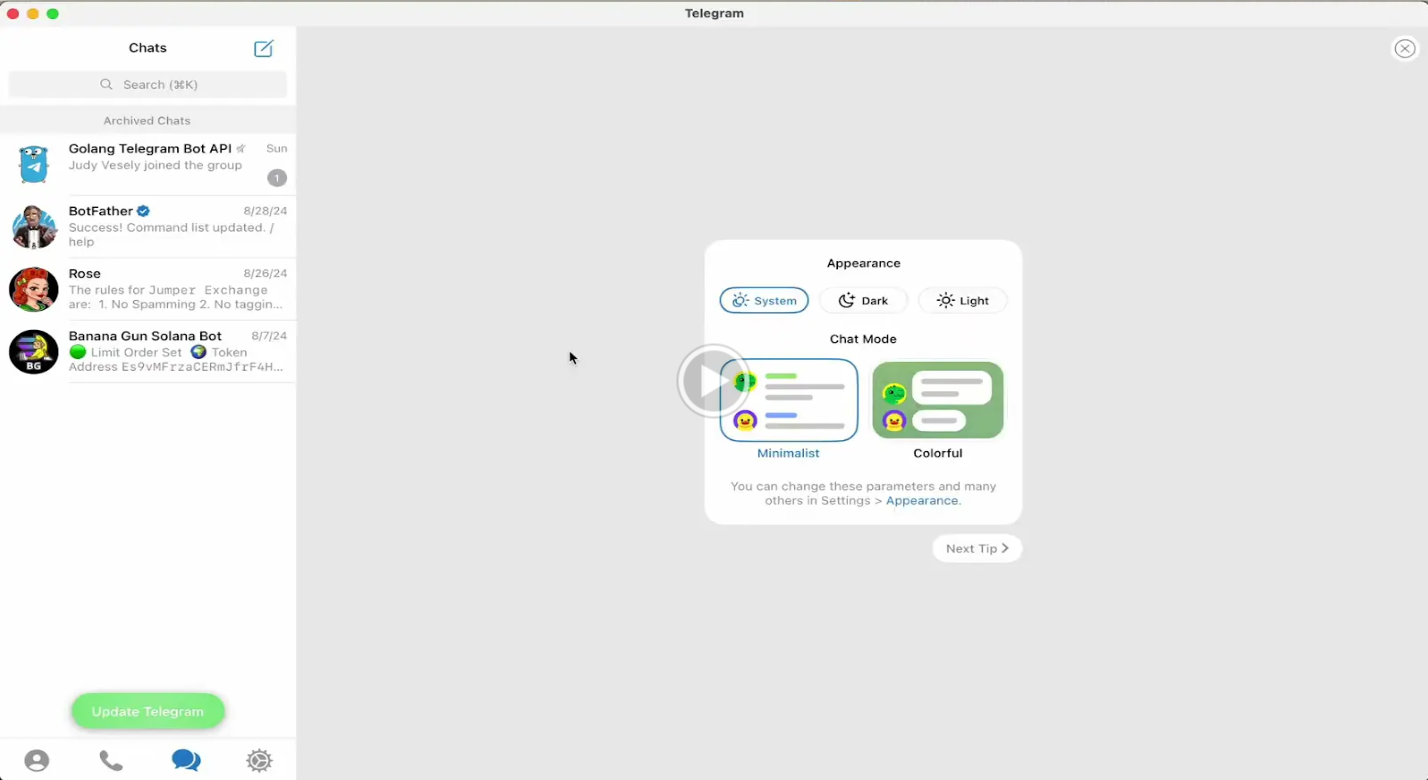Image resolution: width=1428 pixels, height=780 pixels.
Task: Open the Settings gear icon
Action: coord(259,761)
